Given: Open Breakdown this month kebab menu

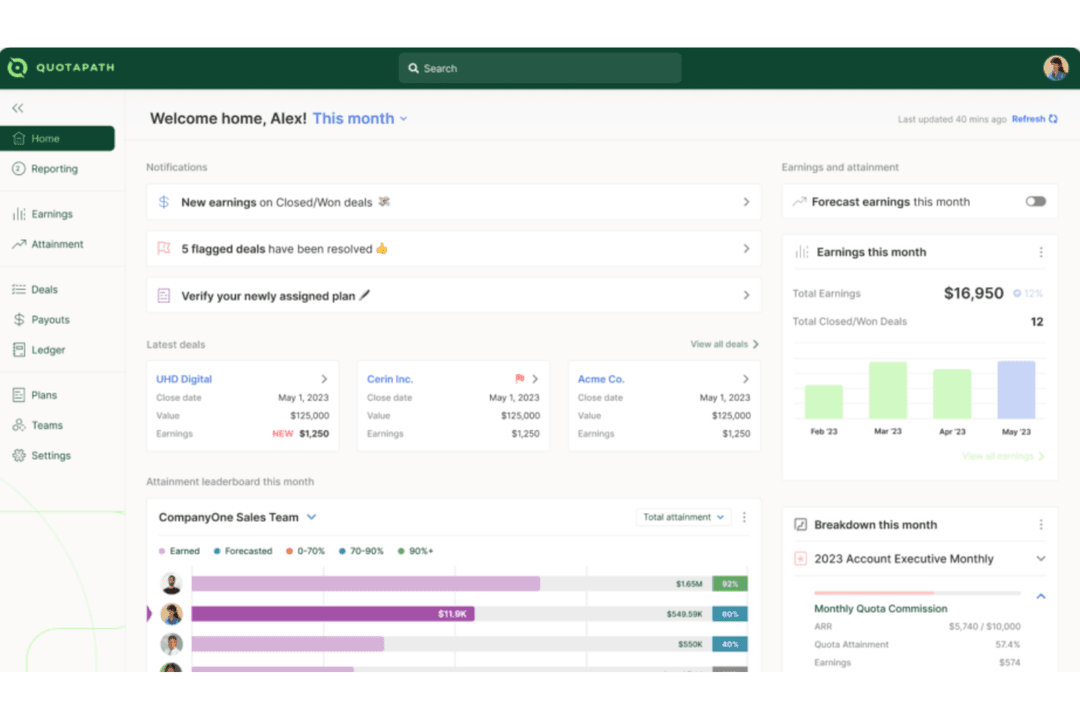Looking at the screenshot, I should click(1041, 525).
